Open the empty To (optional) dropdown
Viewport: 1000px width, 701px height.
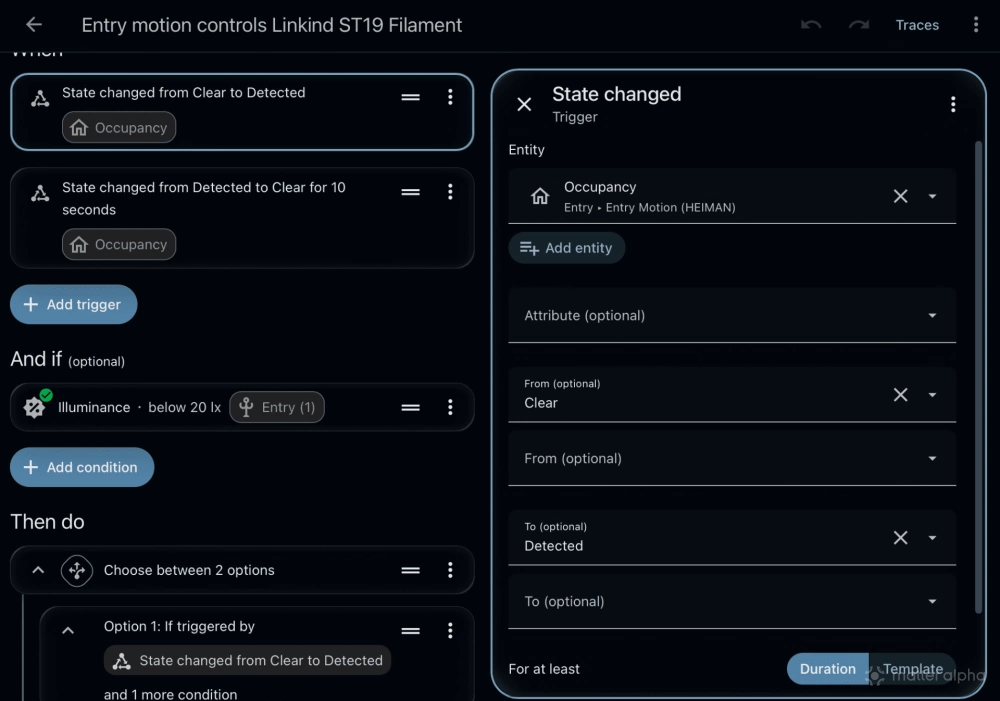pyautogui.click(x=732, y=601)
